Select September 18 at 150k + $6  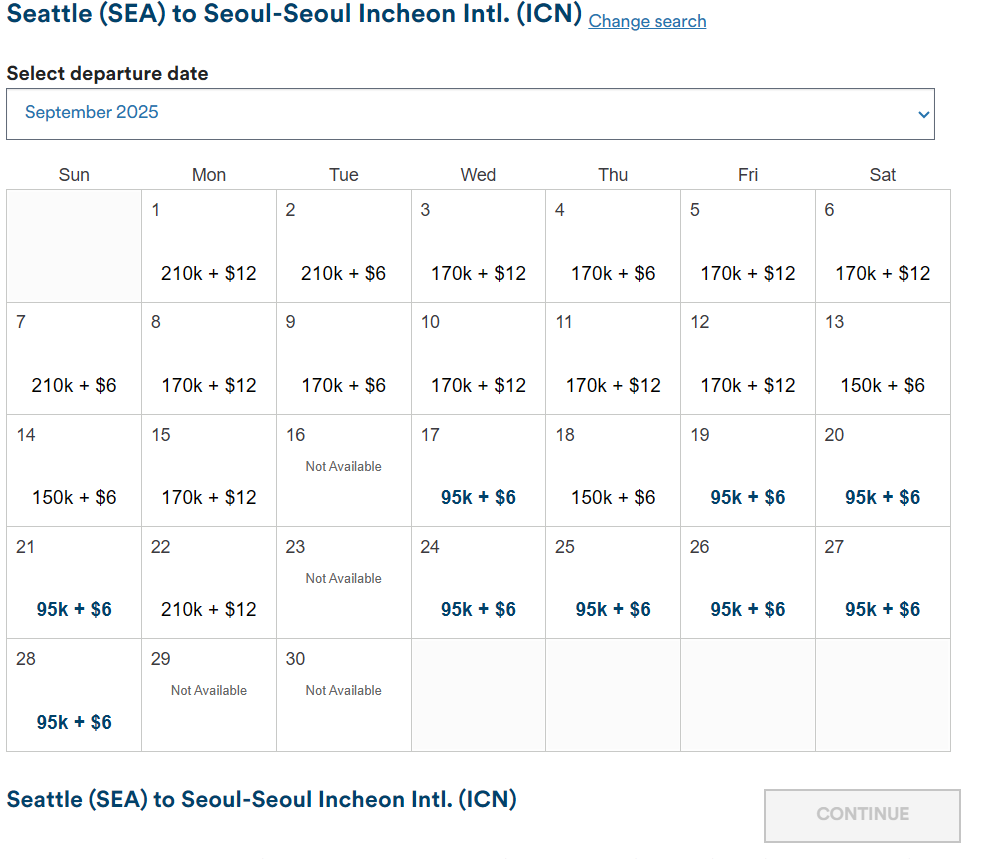click(613, 497)
